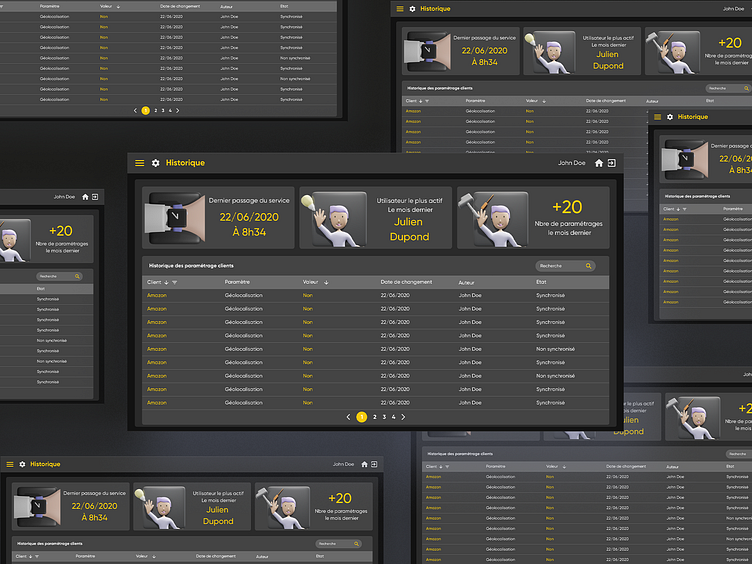Viewport: 752px width, 564px height.
Task: Click the gear icon in the top-right window
Action: coord(412,9)
